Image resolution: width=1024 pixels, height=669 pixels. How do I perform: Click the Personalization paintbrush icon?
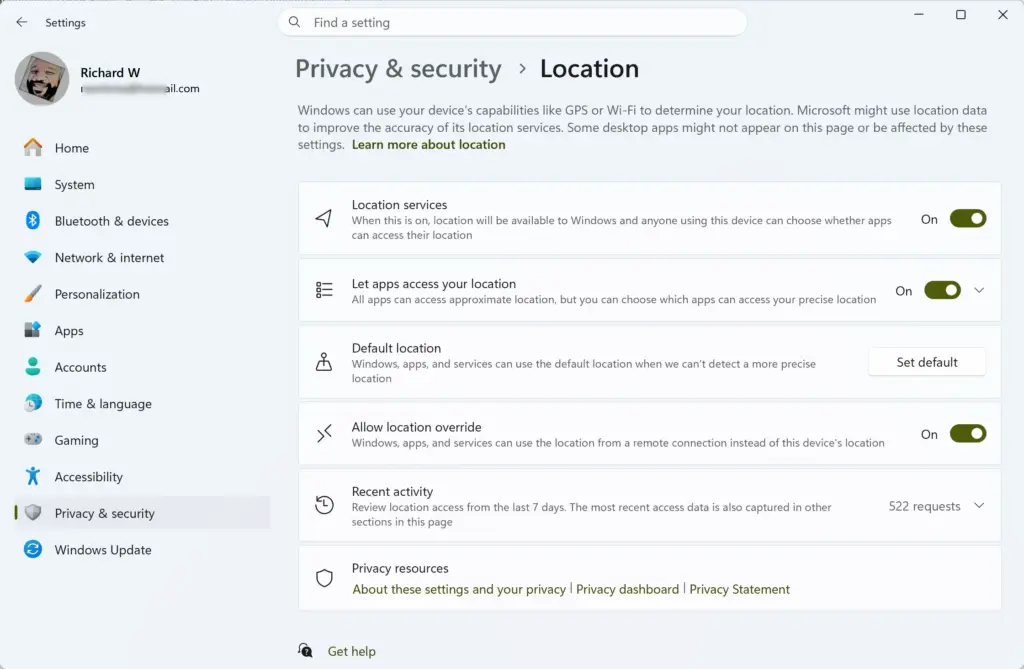[x=33, y=294]
